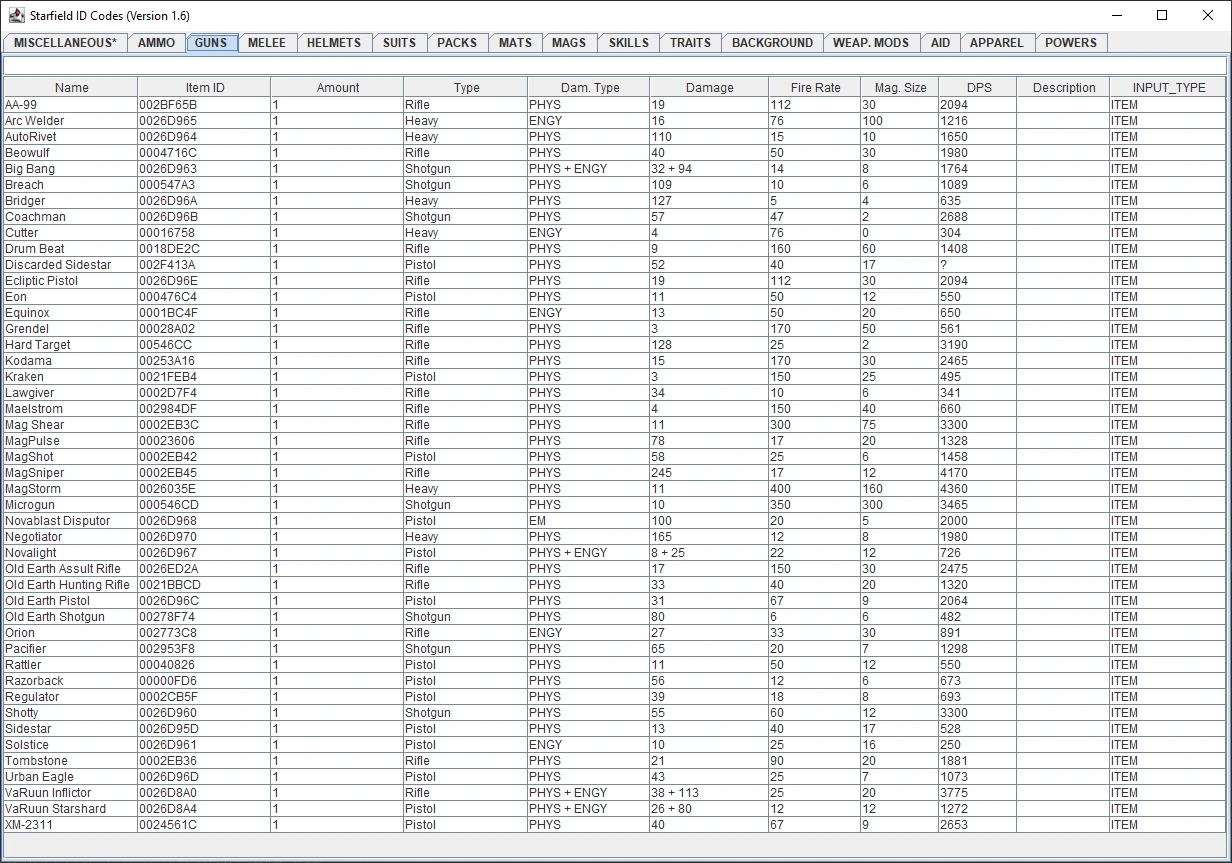Click the Java app icon in title bar
This screenshot has height=863, width=1232.
point(16,15)
